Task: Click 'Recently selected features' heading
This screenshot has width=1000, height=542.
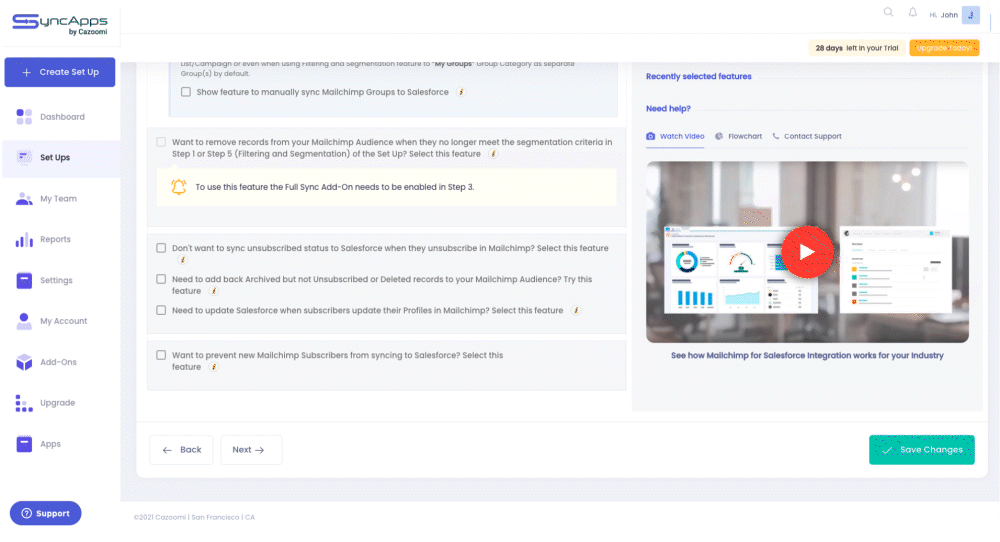Action: coord(698,77)
